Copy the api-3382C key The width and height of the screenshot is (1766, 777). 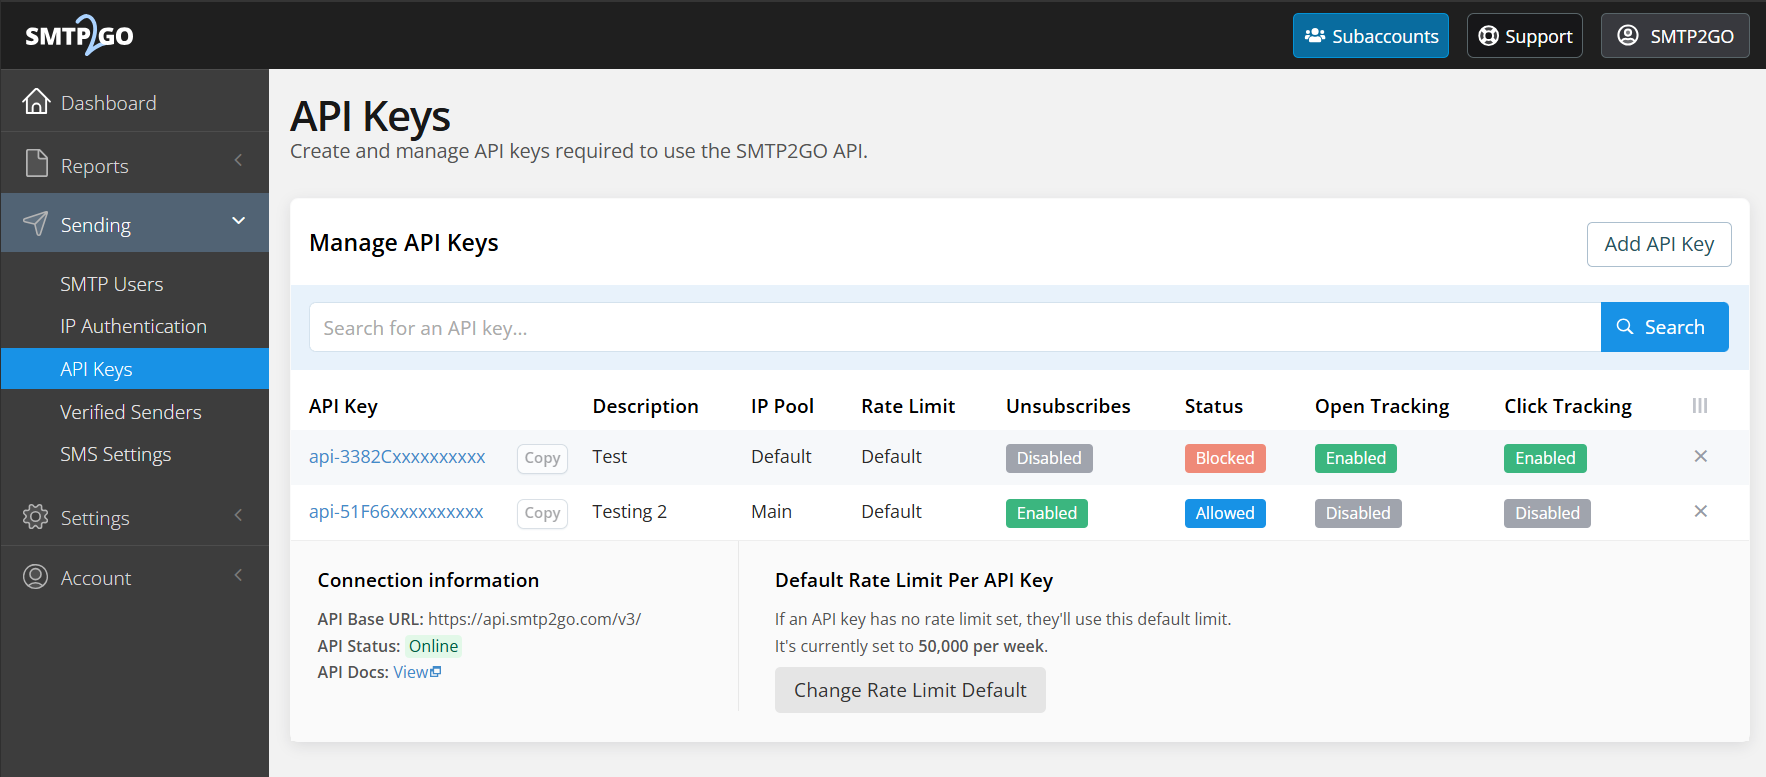click(x=542, y=458)
